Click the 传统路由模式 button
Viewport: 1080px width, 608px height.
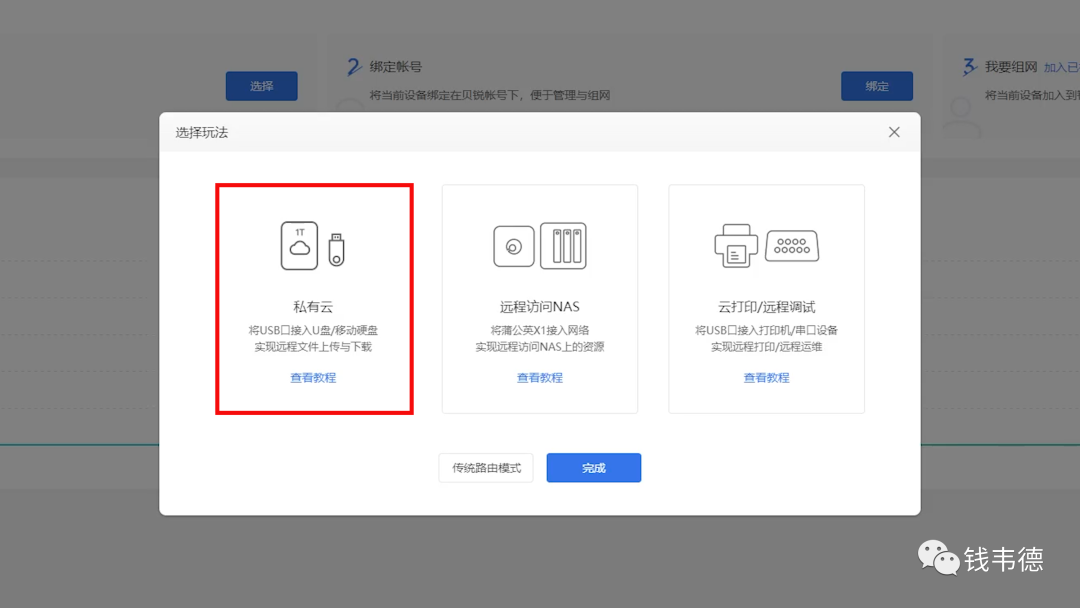click(x=486, y=468)
